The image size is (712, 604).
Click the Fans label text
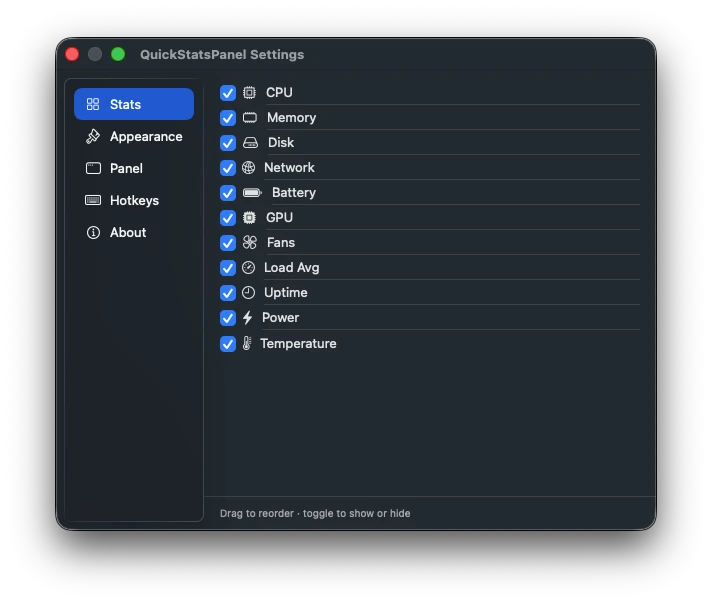click(281, 243)
